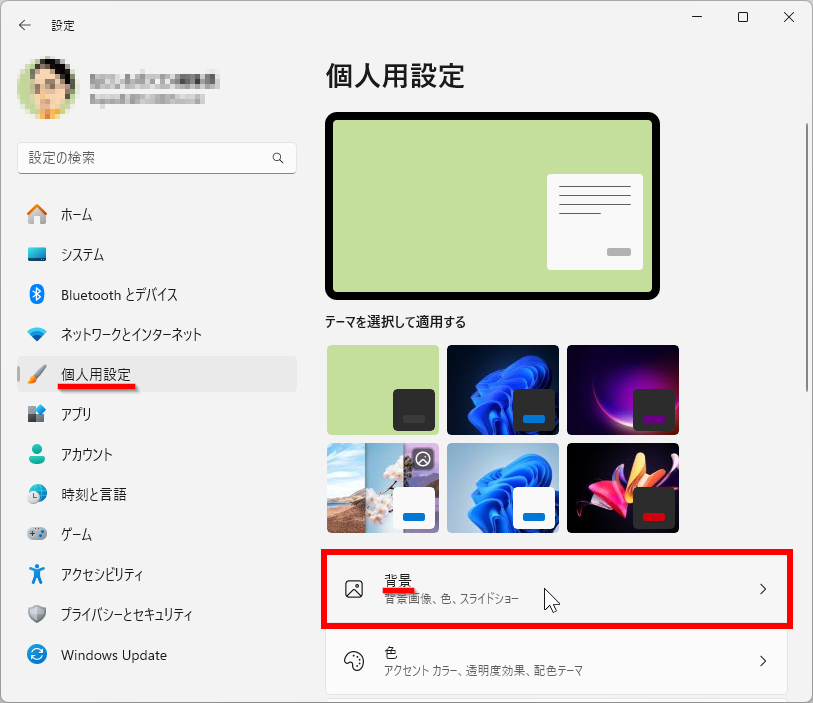Click the vertical scrollbar

tap(807, 258)
